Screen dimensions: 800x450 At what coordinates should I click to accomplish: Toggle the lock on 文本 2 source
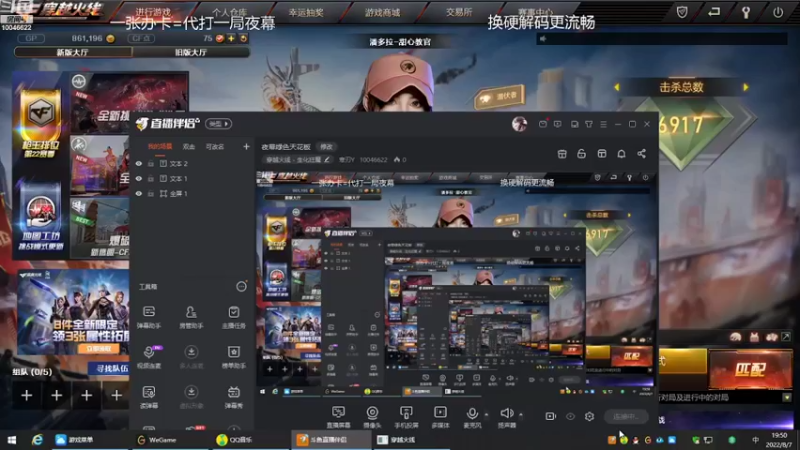(x=151, y=164)
